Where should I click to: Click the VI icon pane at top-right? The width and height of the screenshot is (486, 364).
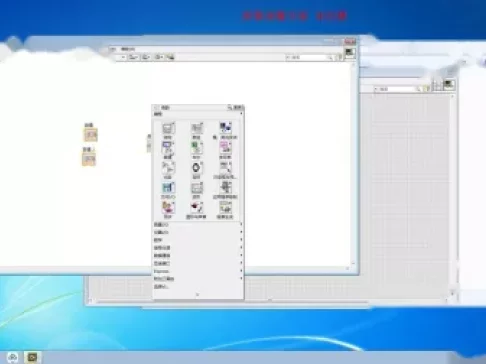[349, 53]
